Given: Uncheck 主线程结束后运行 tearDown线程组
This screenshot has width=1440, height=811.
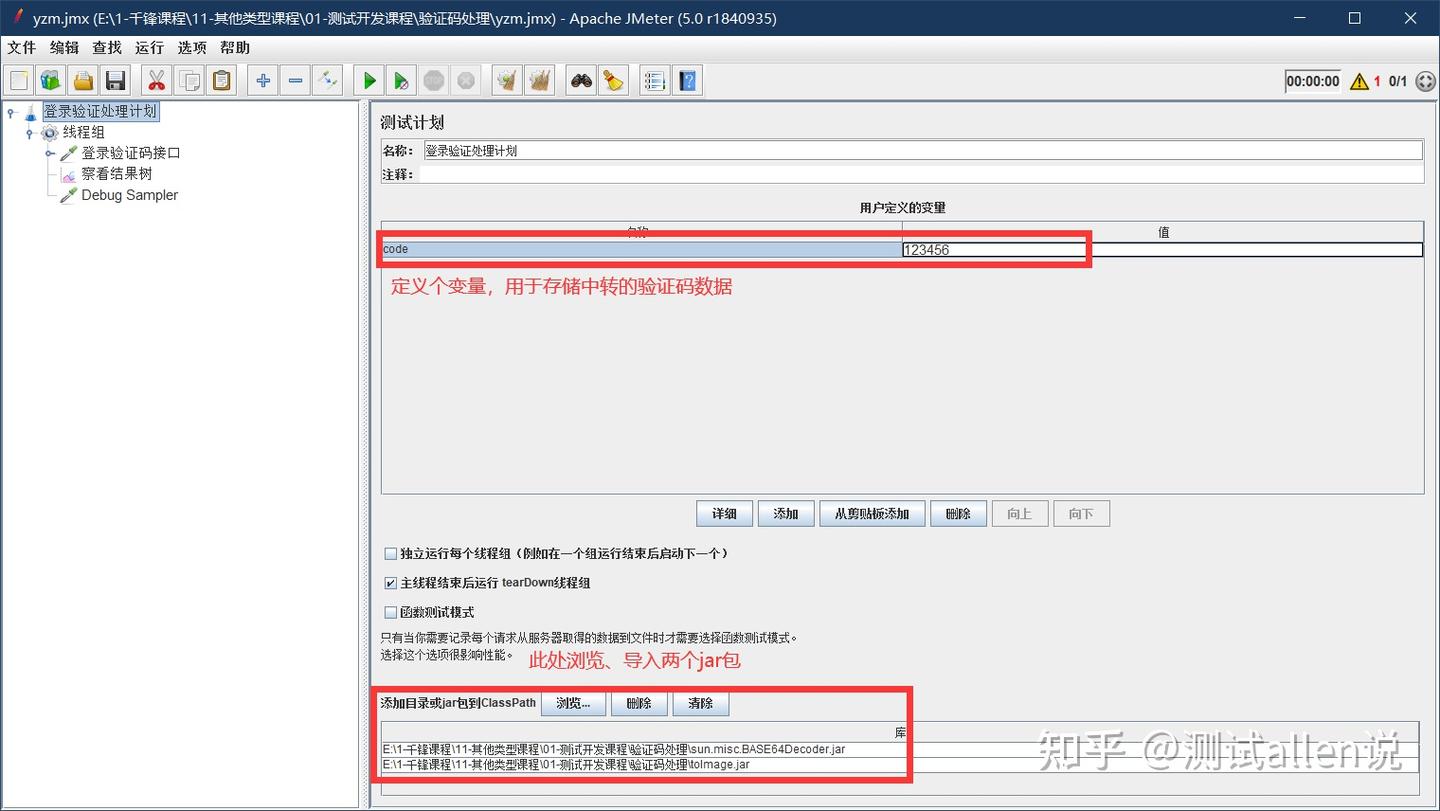Looking at the screenshot, I should tap(390, 583).
